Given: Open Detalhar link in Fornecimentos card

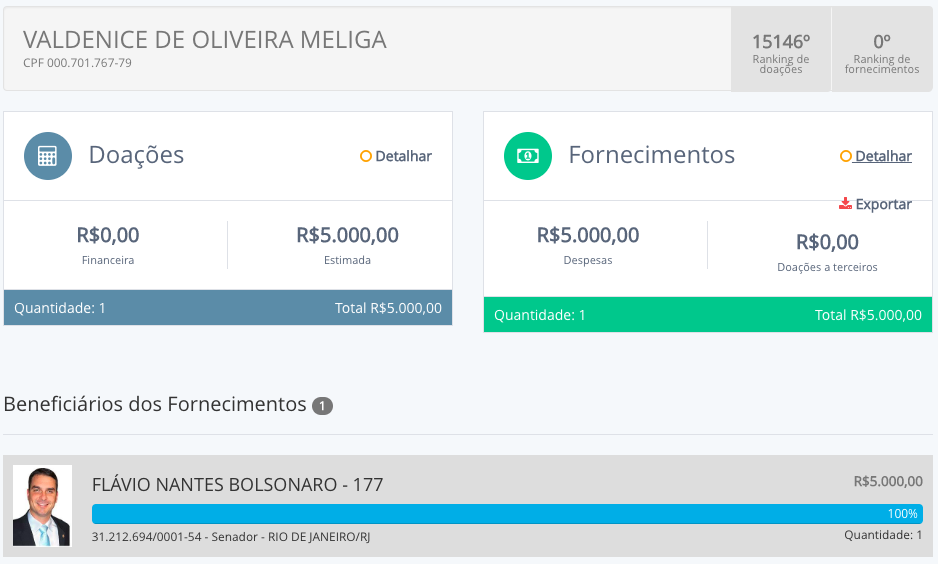Looking at the screenshot, I should tap(883, 156).
